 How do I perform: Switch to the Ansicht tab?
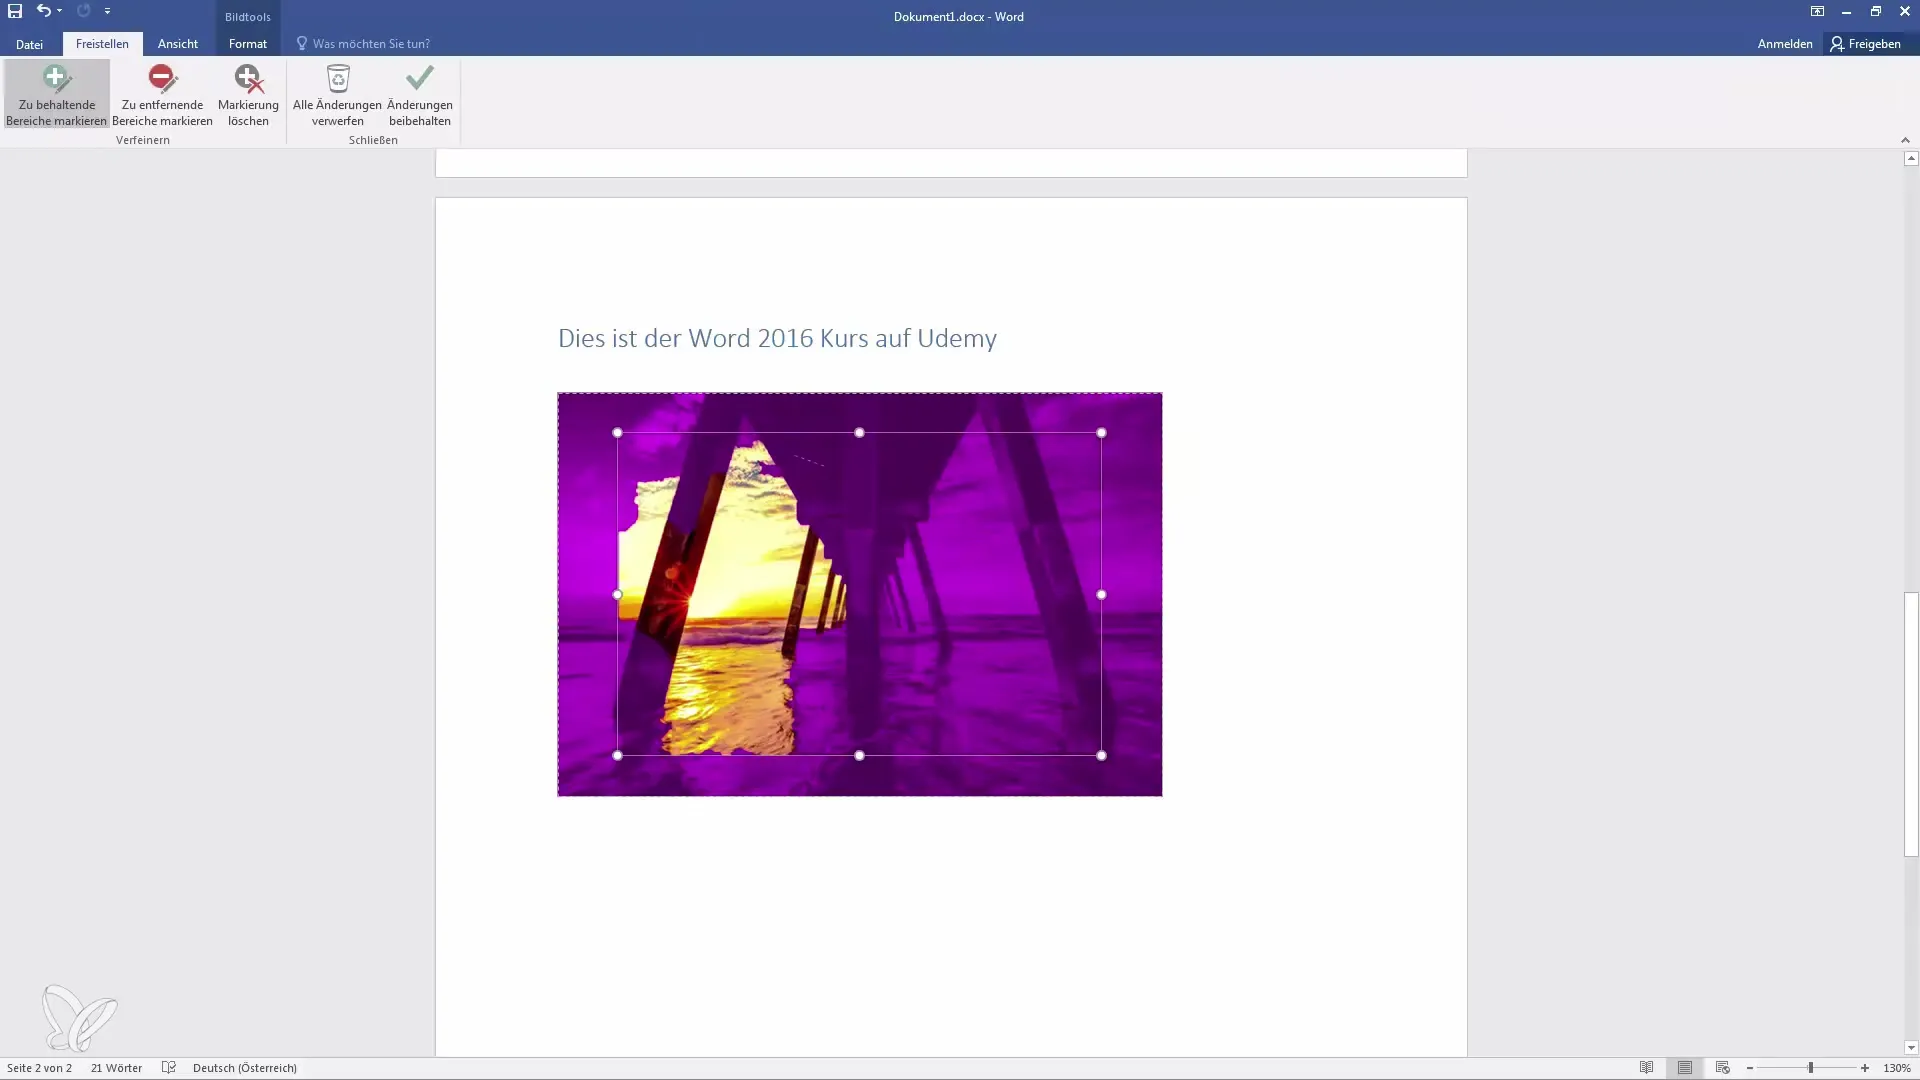[x=178, y=44]
